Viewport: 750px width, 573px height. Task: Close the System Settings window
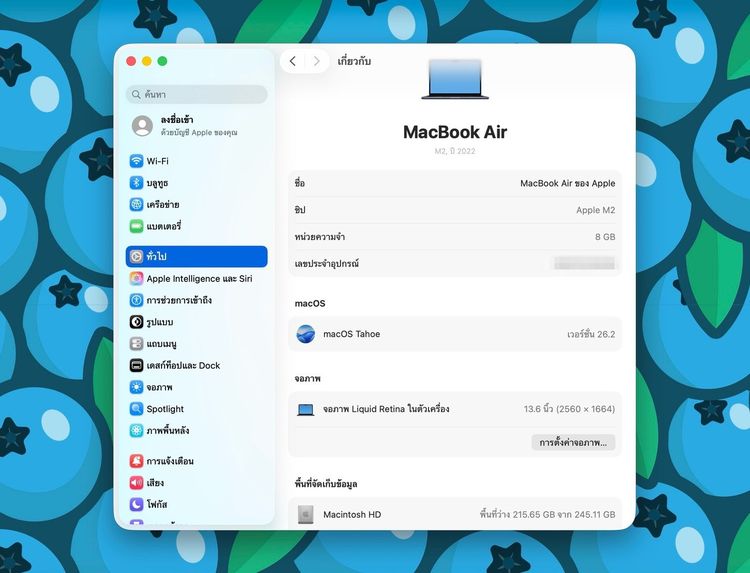(x=131, y=61)
